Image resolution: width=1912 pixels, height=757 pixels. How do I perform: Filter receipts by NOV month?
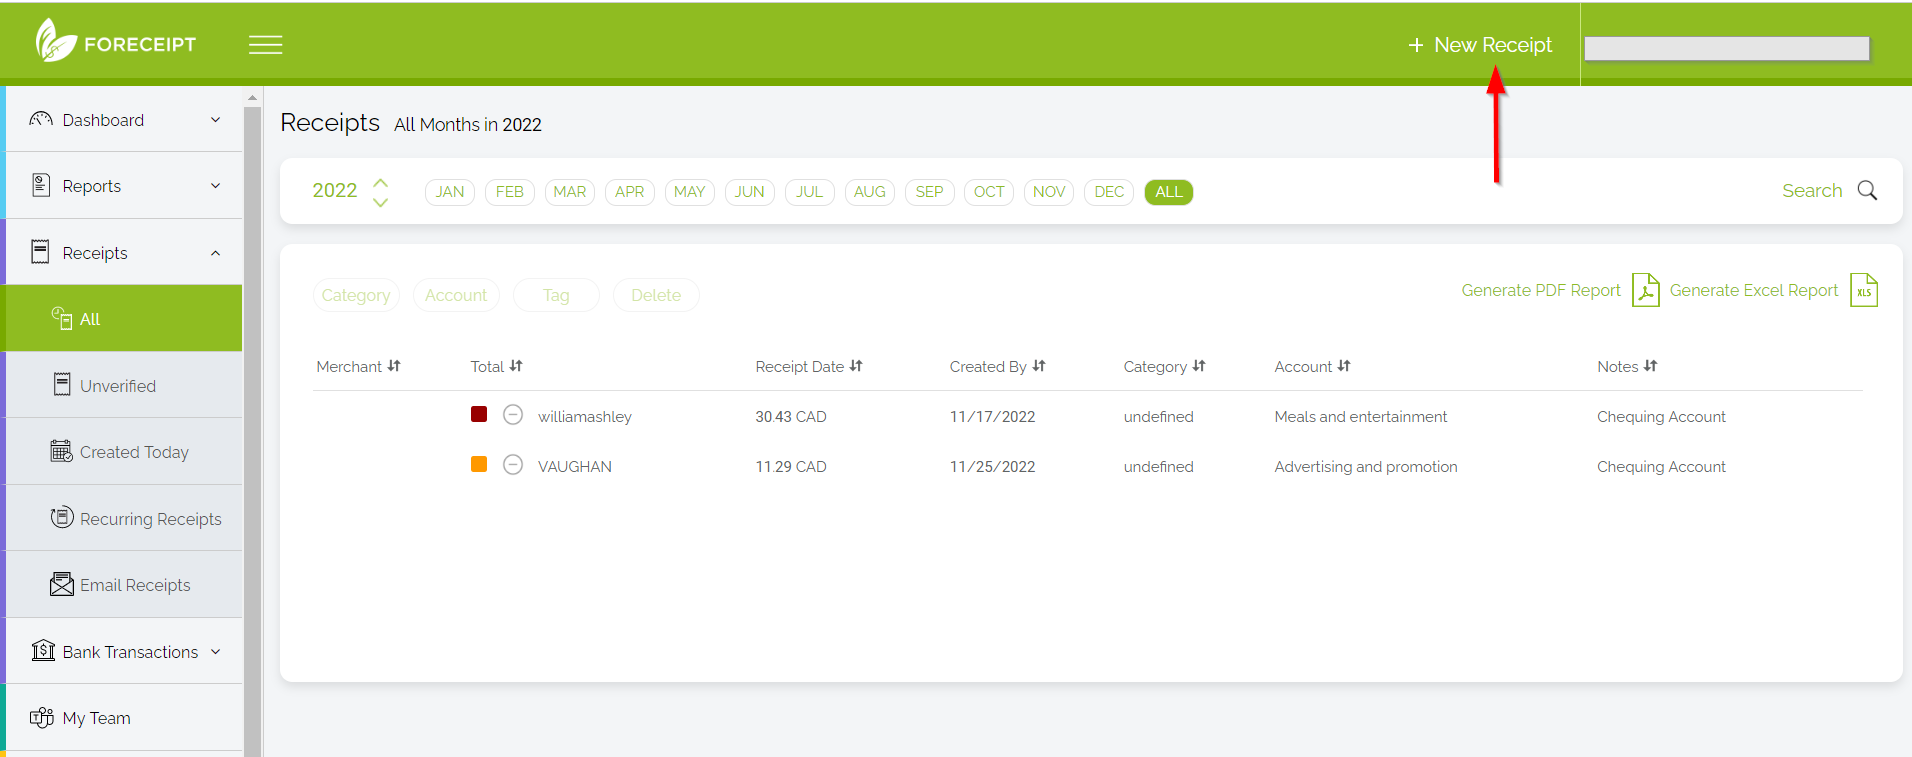coord(1048,192)
